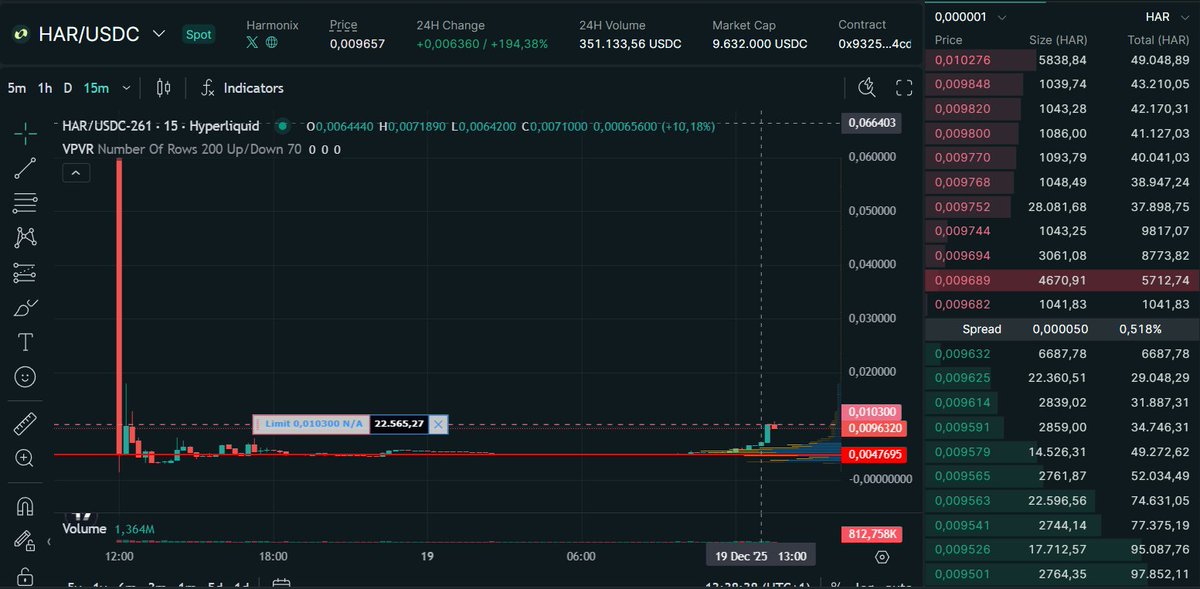Open order book precision 0,000001 dropdown
Image resolution: width=1200 pixels, height=589 pixels.
[x=972, y=17]
